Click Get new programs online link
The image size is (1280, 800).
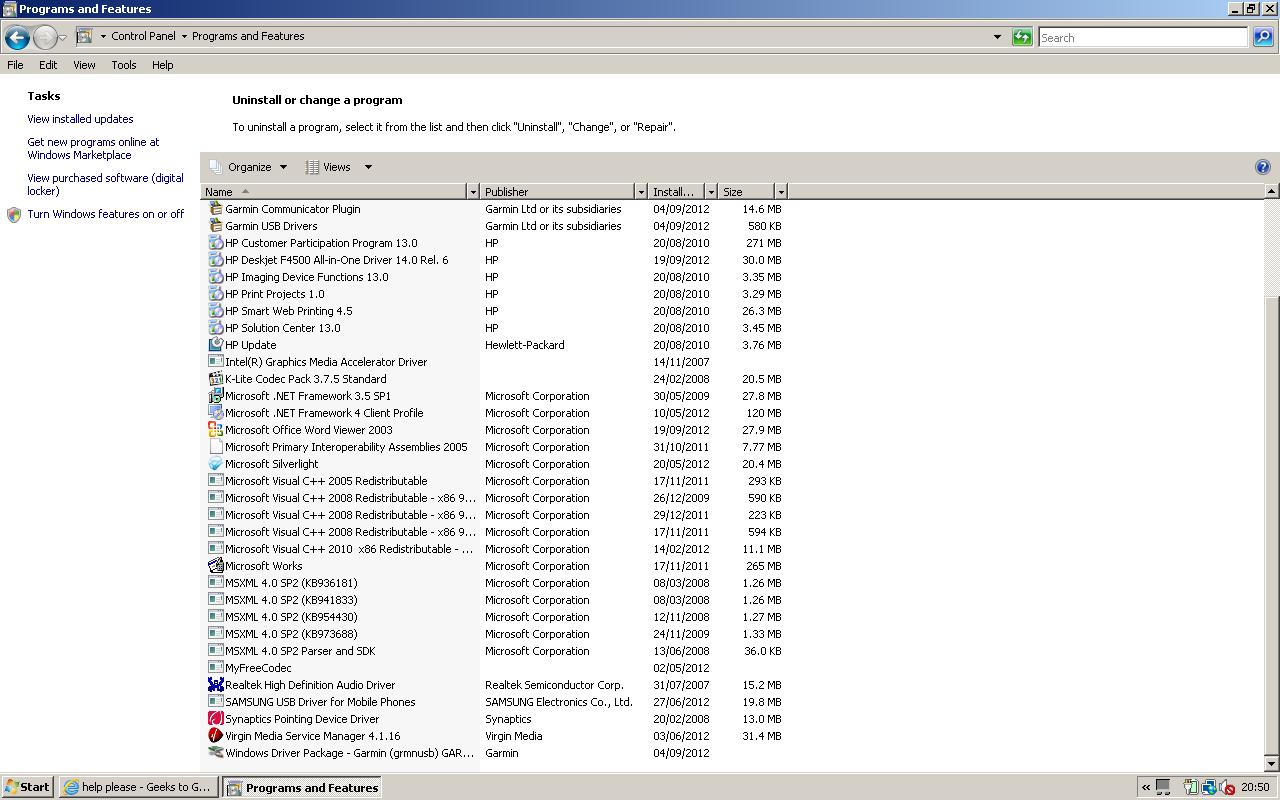pyautogui.click(x=93, y=149)
